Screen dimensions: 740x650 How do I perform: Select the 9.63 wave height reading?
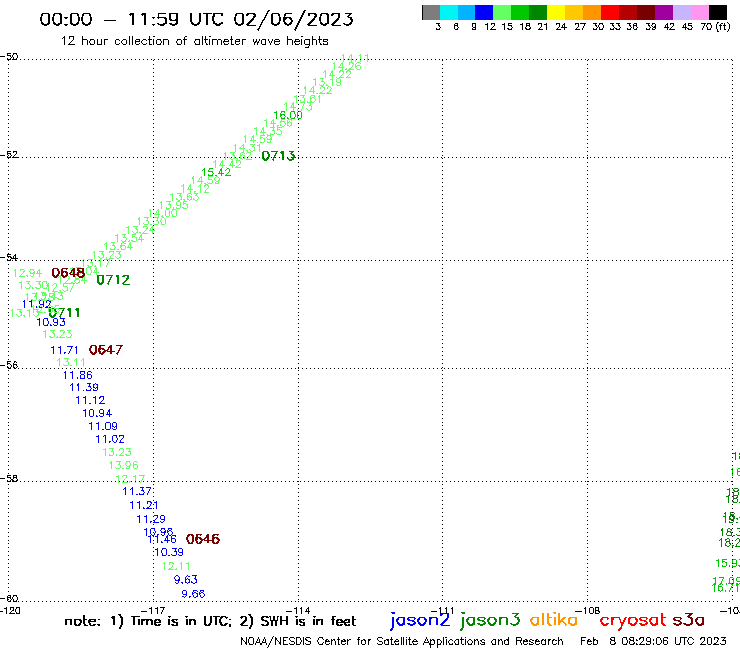click(186, 579)
